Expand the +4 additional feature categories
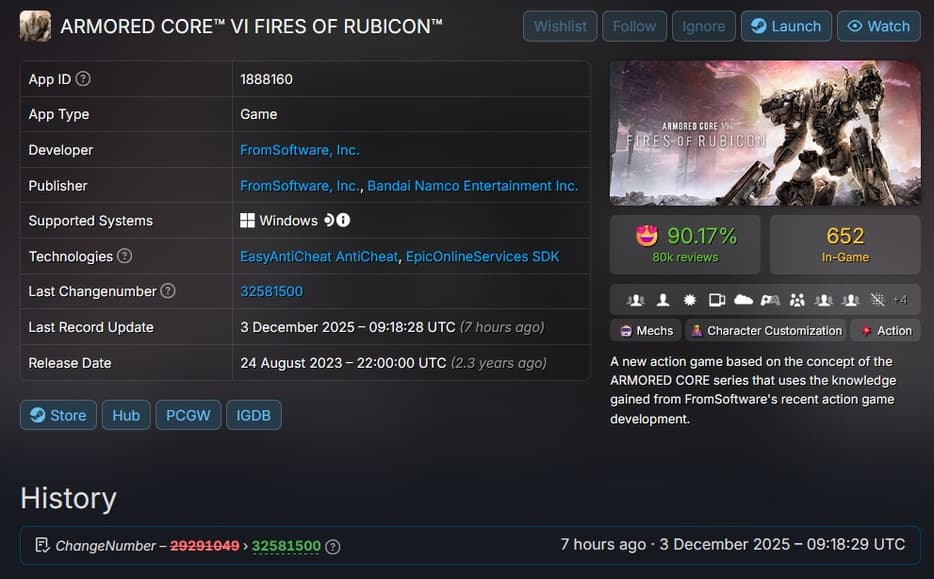The image size is (934, 579). 900,300
